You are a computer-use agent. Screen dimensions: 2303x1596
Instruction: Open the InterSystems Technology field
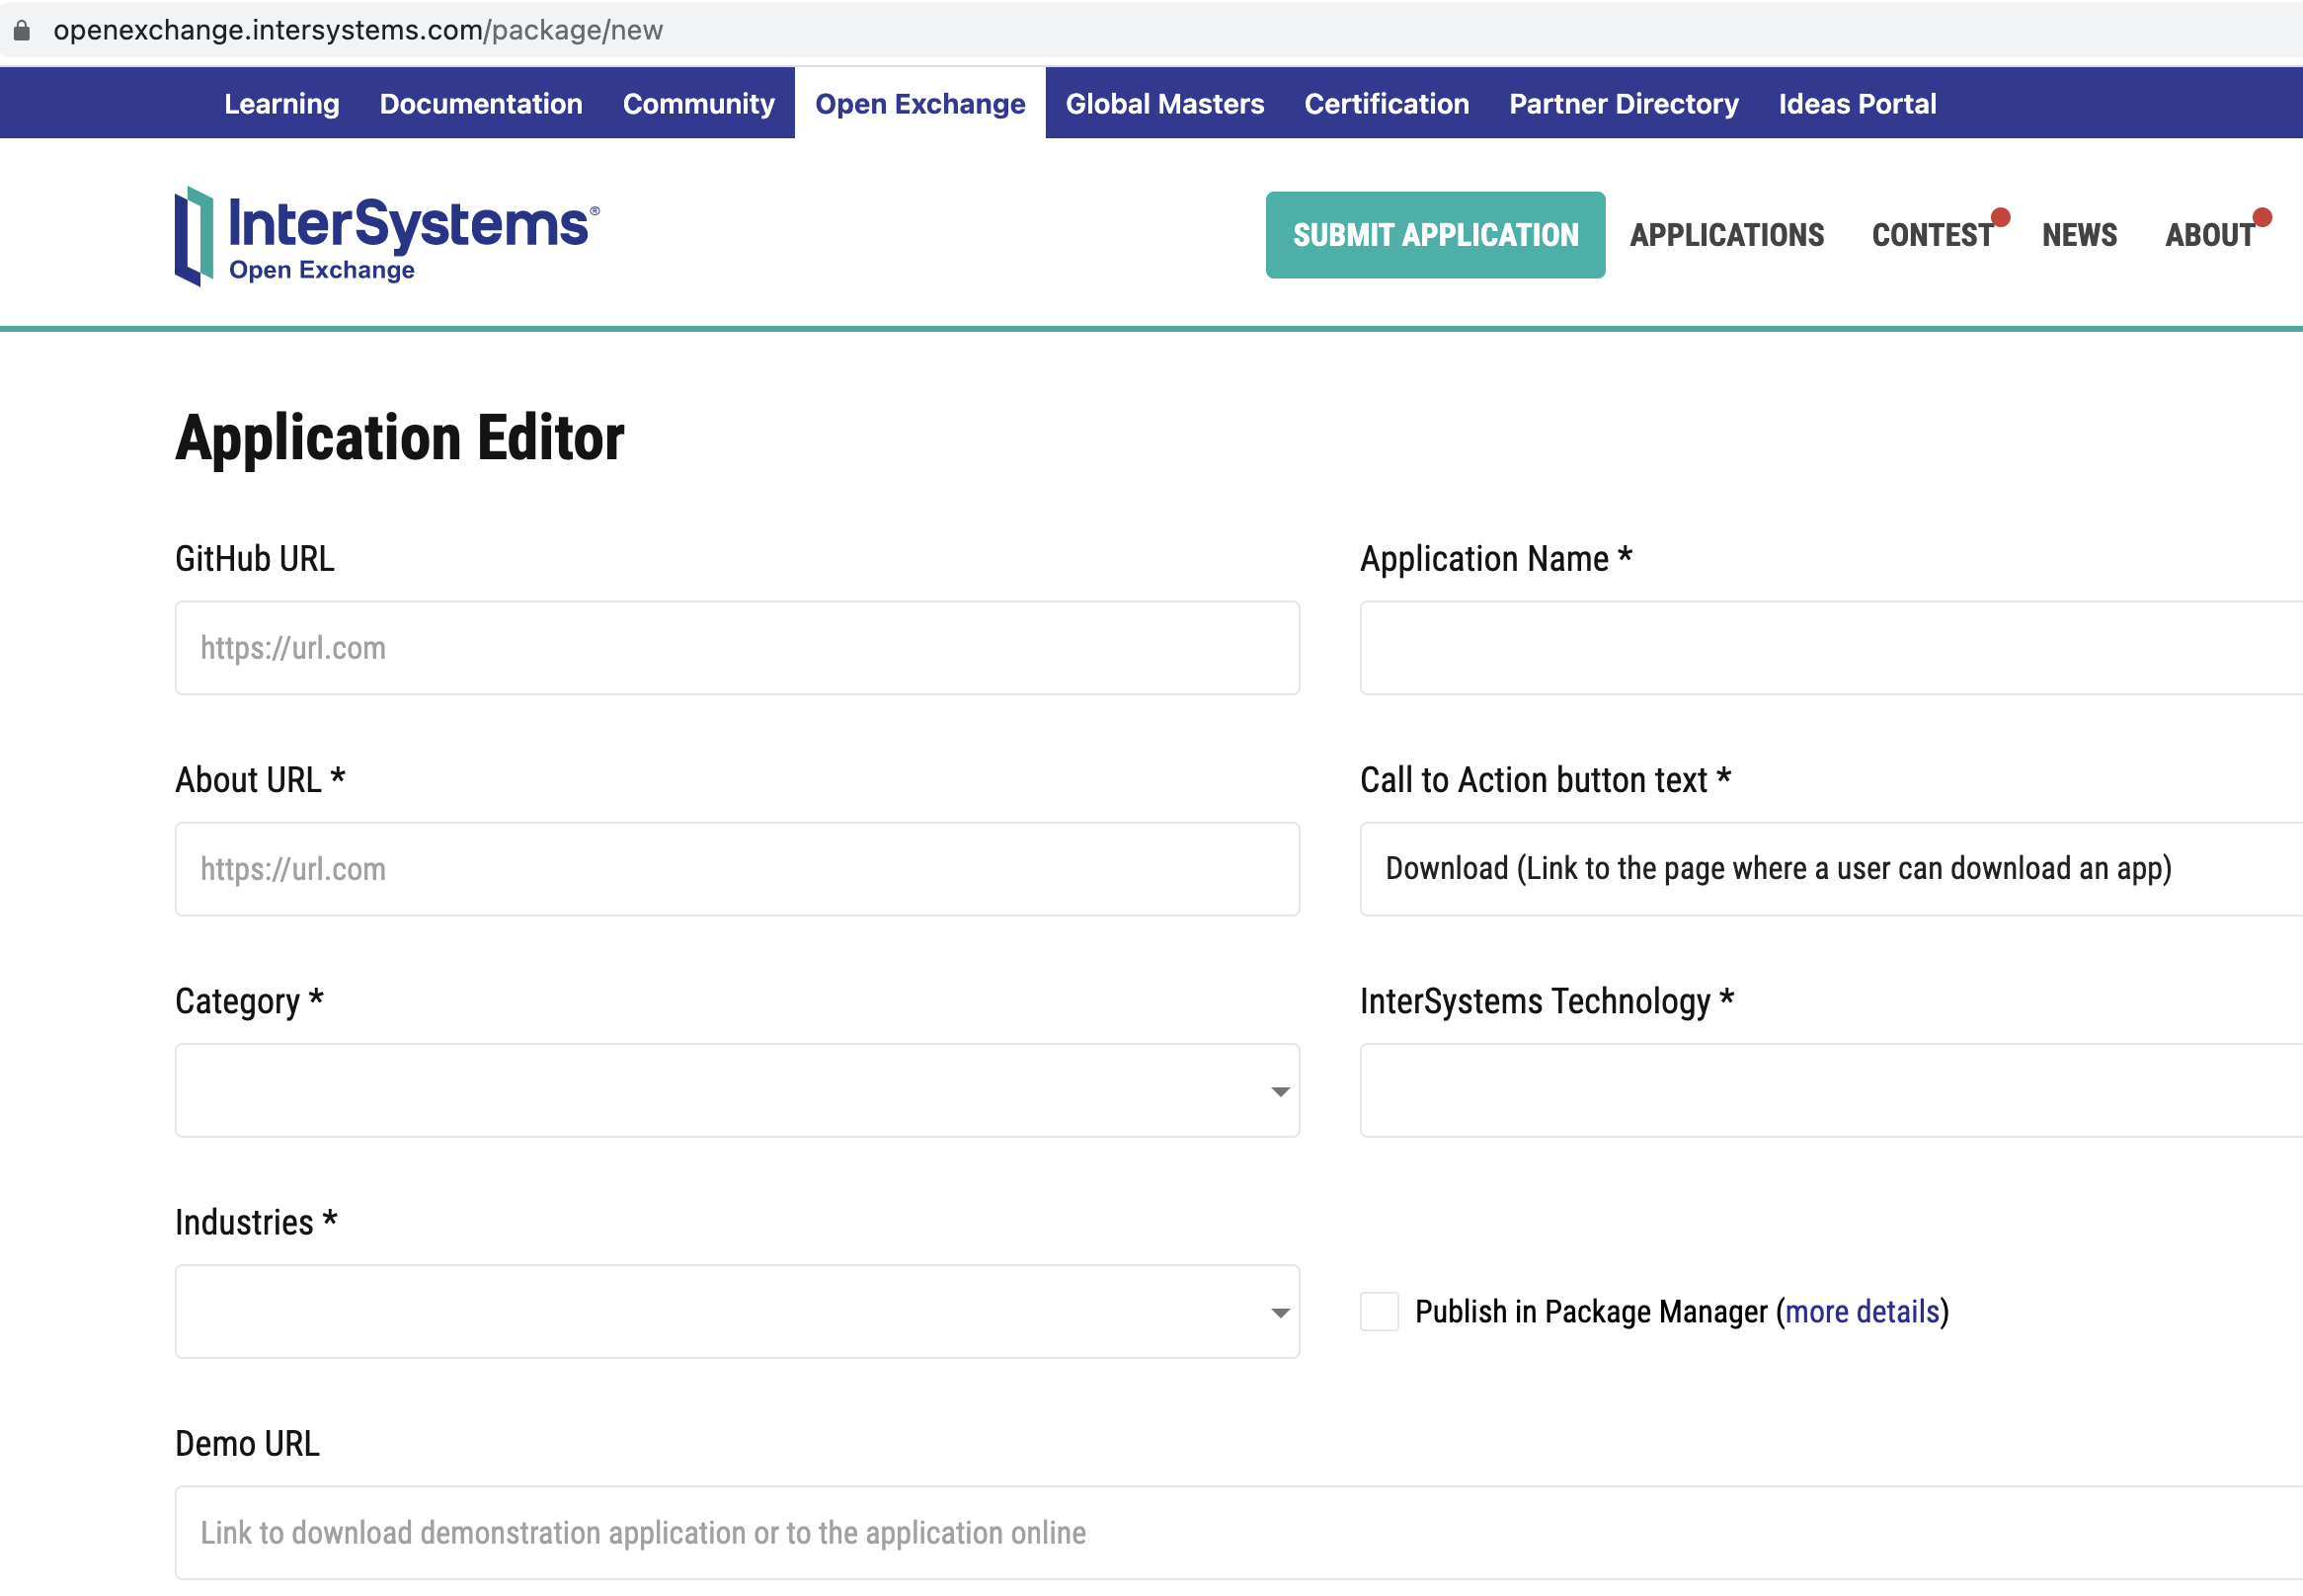point(1830,1090)
